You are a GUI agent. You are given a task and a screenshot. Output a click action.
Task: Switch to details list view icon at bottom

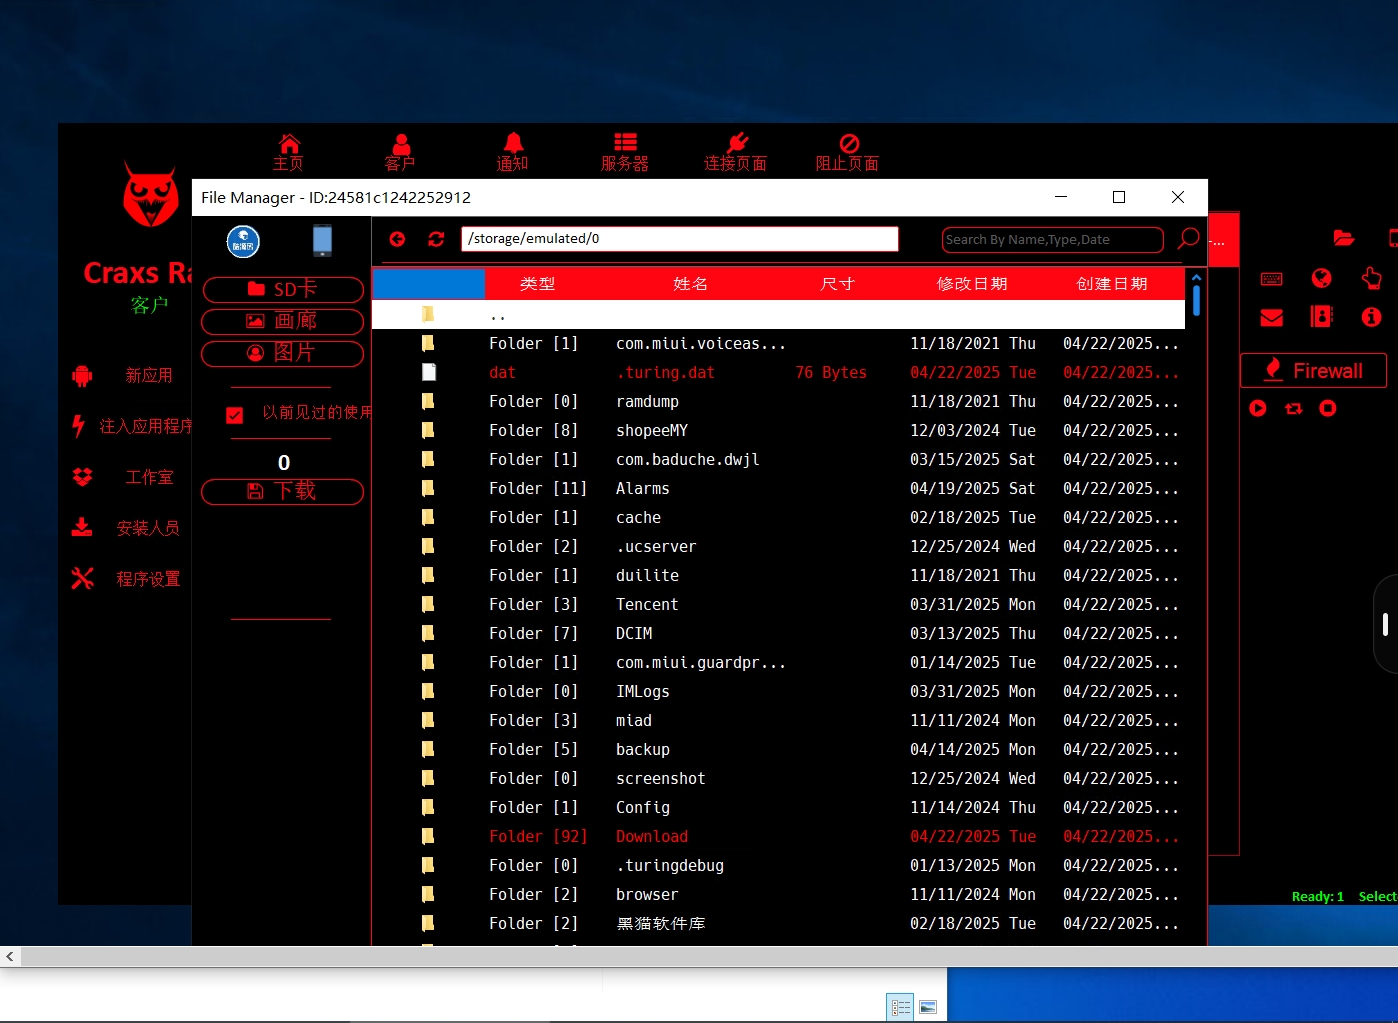click(901, 1007)
